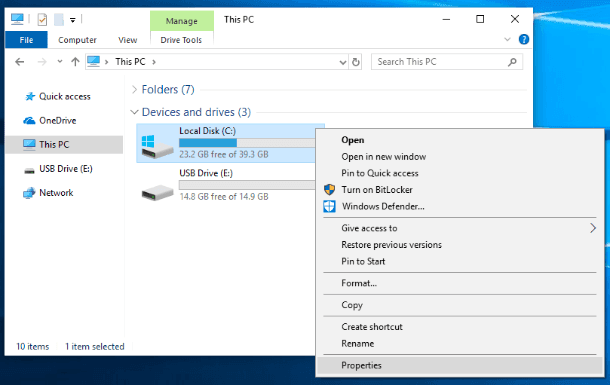This screenshot has height=385, width=610.
Task: Click the BitLocker shield icon
Action: pos(329,190)
